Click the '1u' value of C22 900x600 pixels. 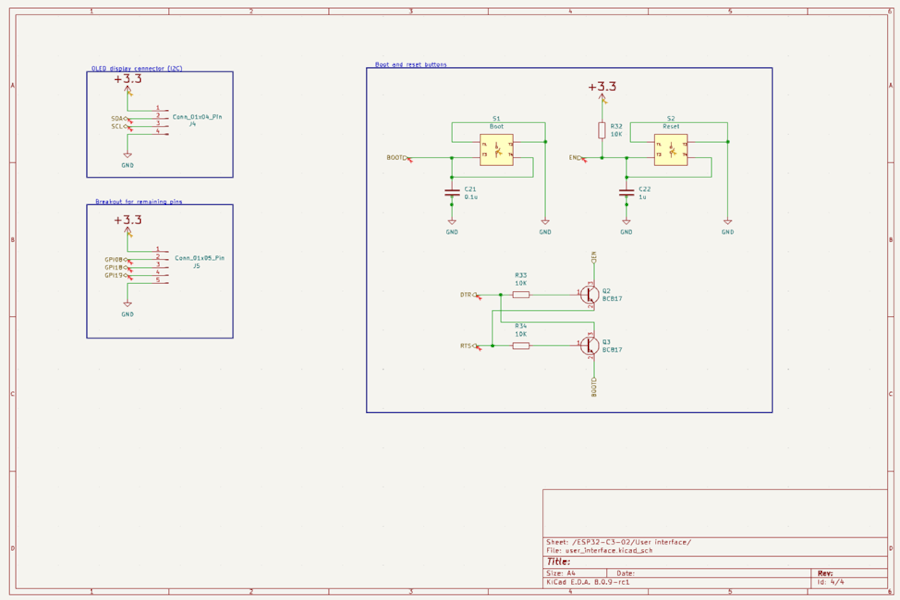click(642, 197)
